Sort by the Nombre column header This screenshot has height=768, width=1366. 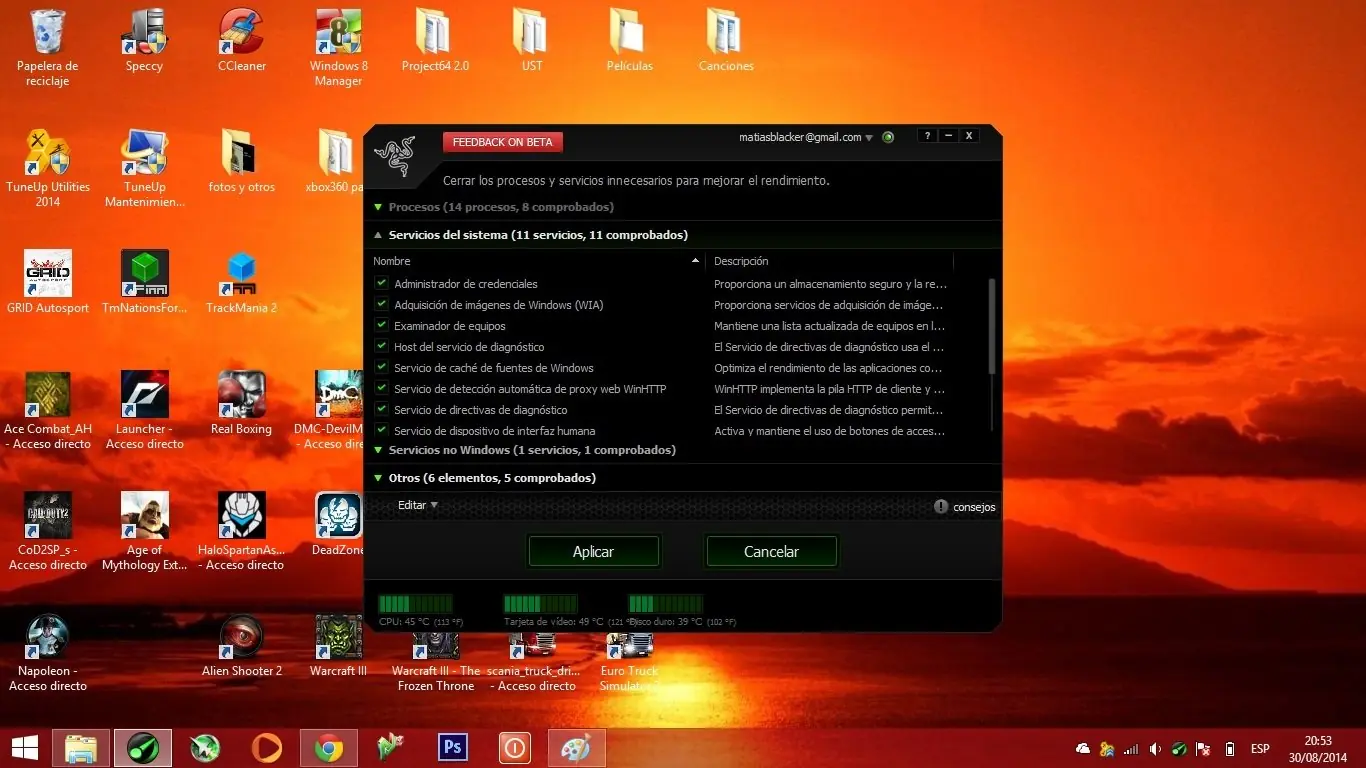[x=392, y=261]
